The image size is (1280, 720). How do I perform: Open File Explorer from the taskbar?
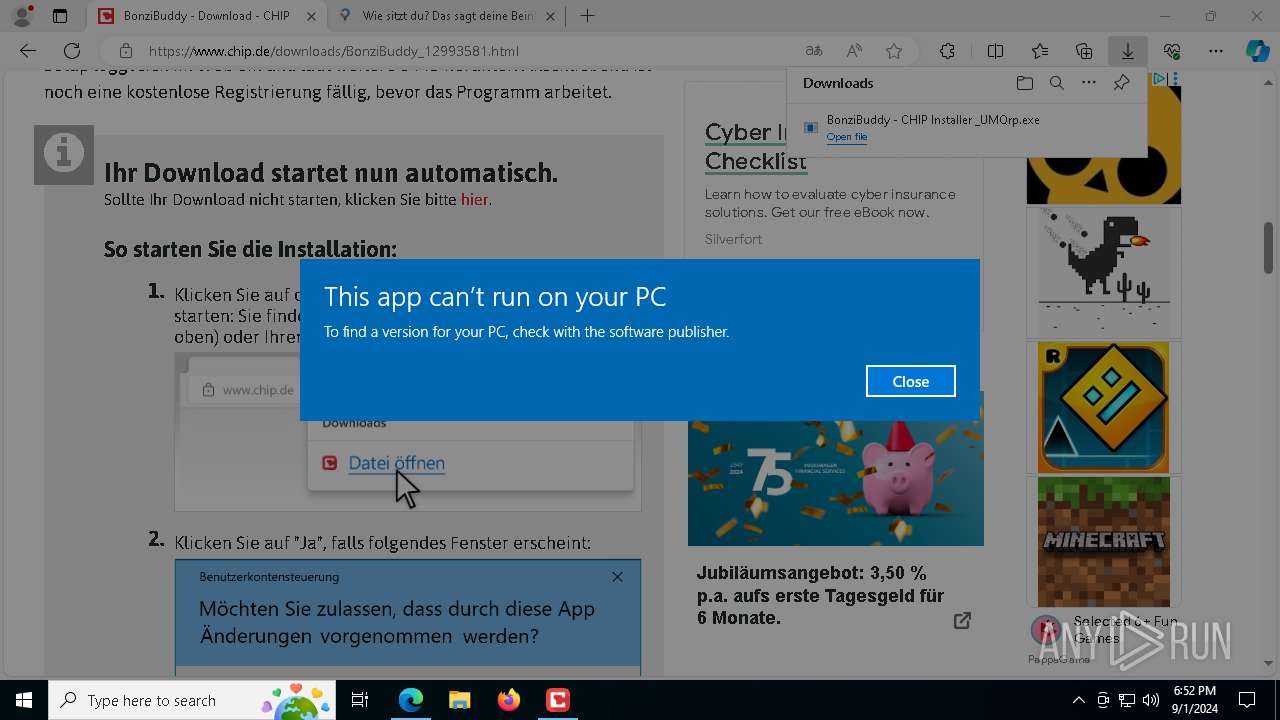(x=459, y=700)
